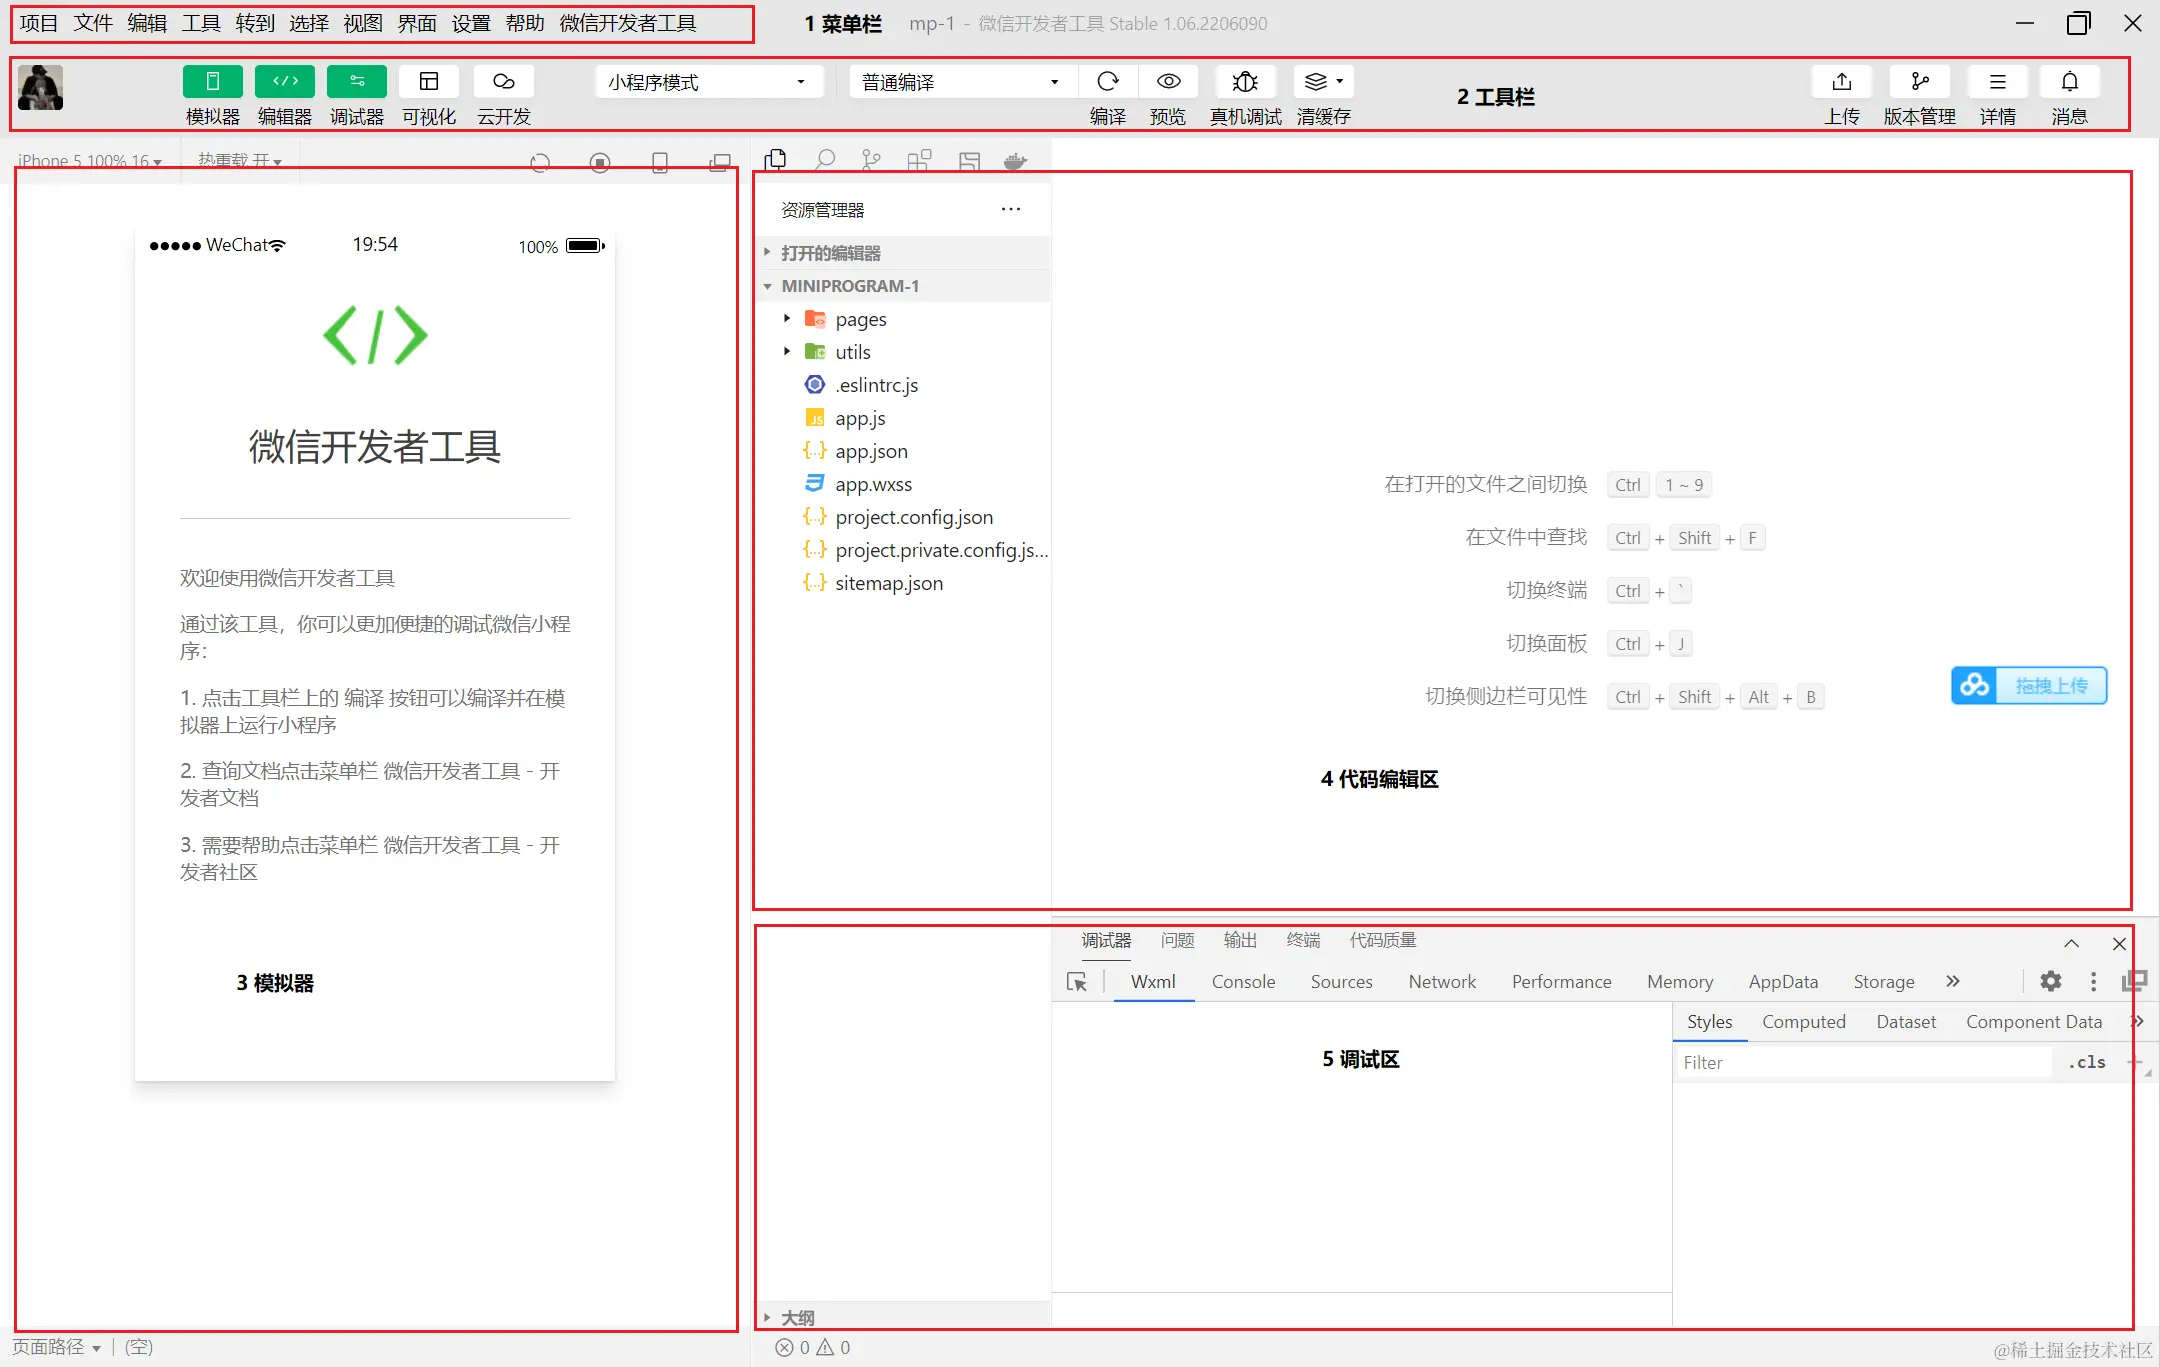This screenshot has width=2160, height=1367.
Task: Stop the simulator with the stop button
Action: (x=600, y=161)
